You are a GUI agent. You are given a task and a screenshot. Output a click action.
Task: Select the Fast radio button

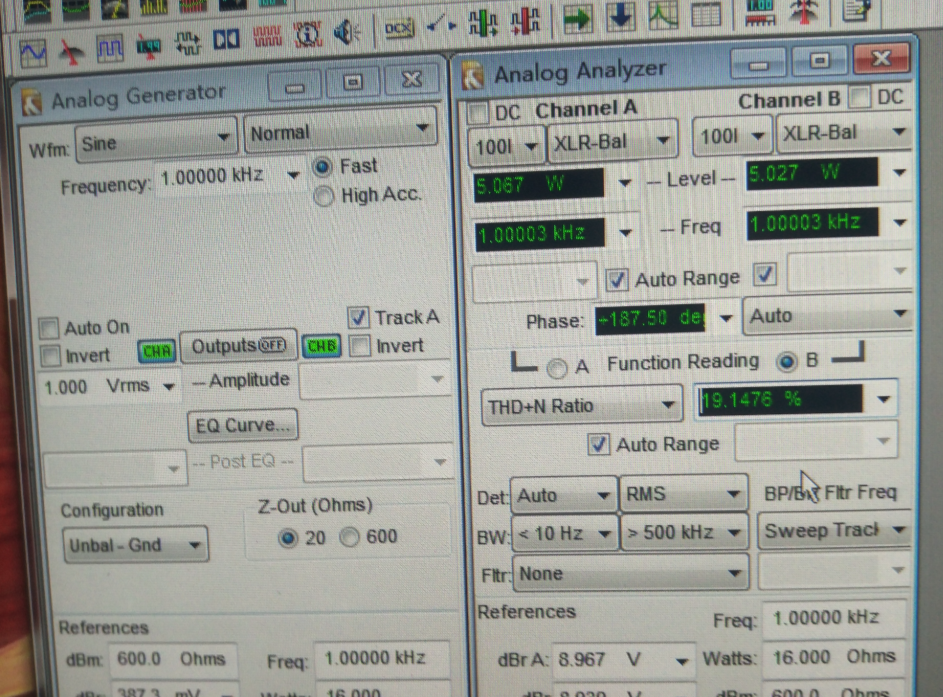point(322,167)
